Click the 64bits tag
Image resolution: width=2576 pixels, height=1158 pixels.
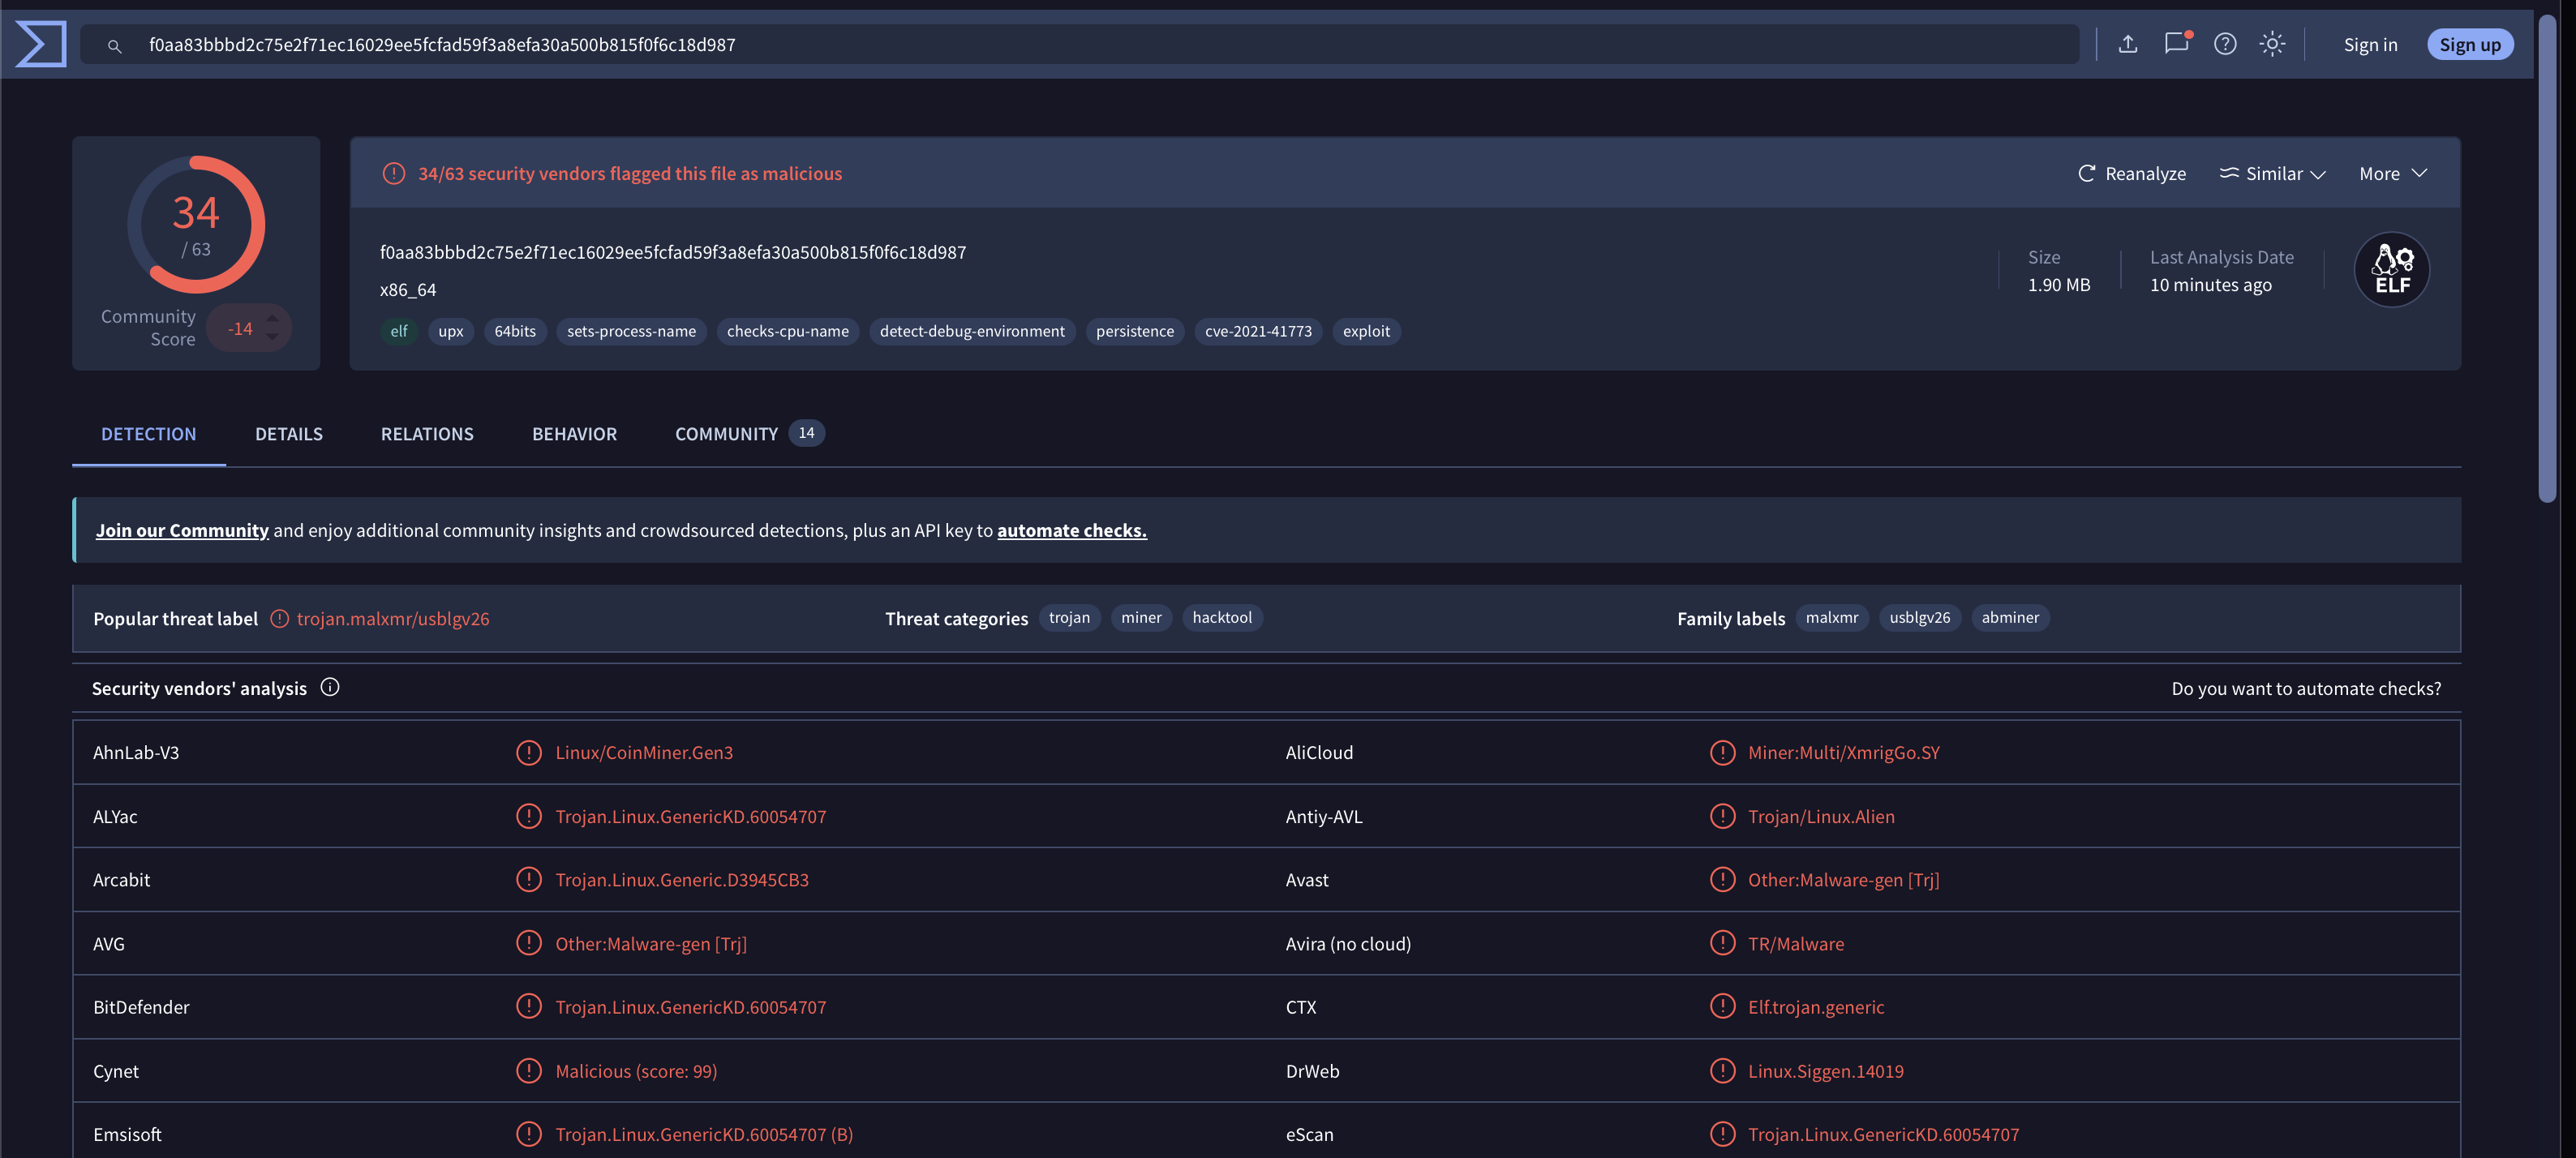pos(515,331)
